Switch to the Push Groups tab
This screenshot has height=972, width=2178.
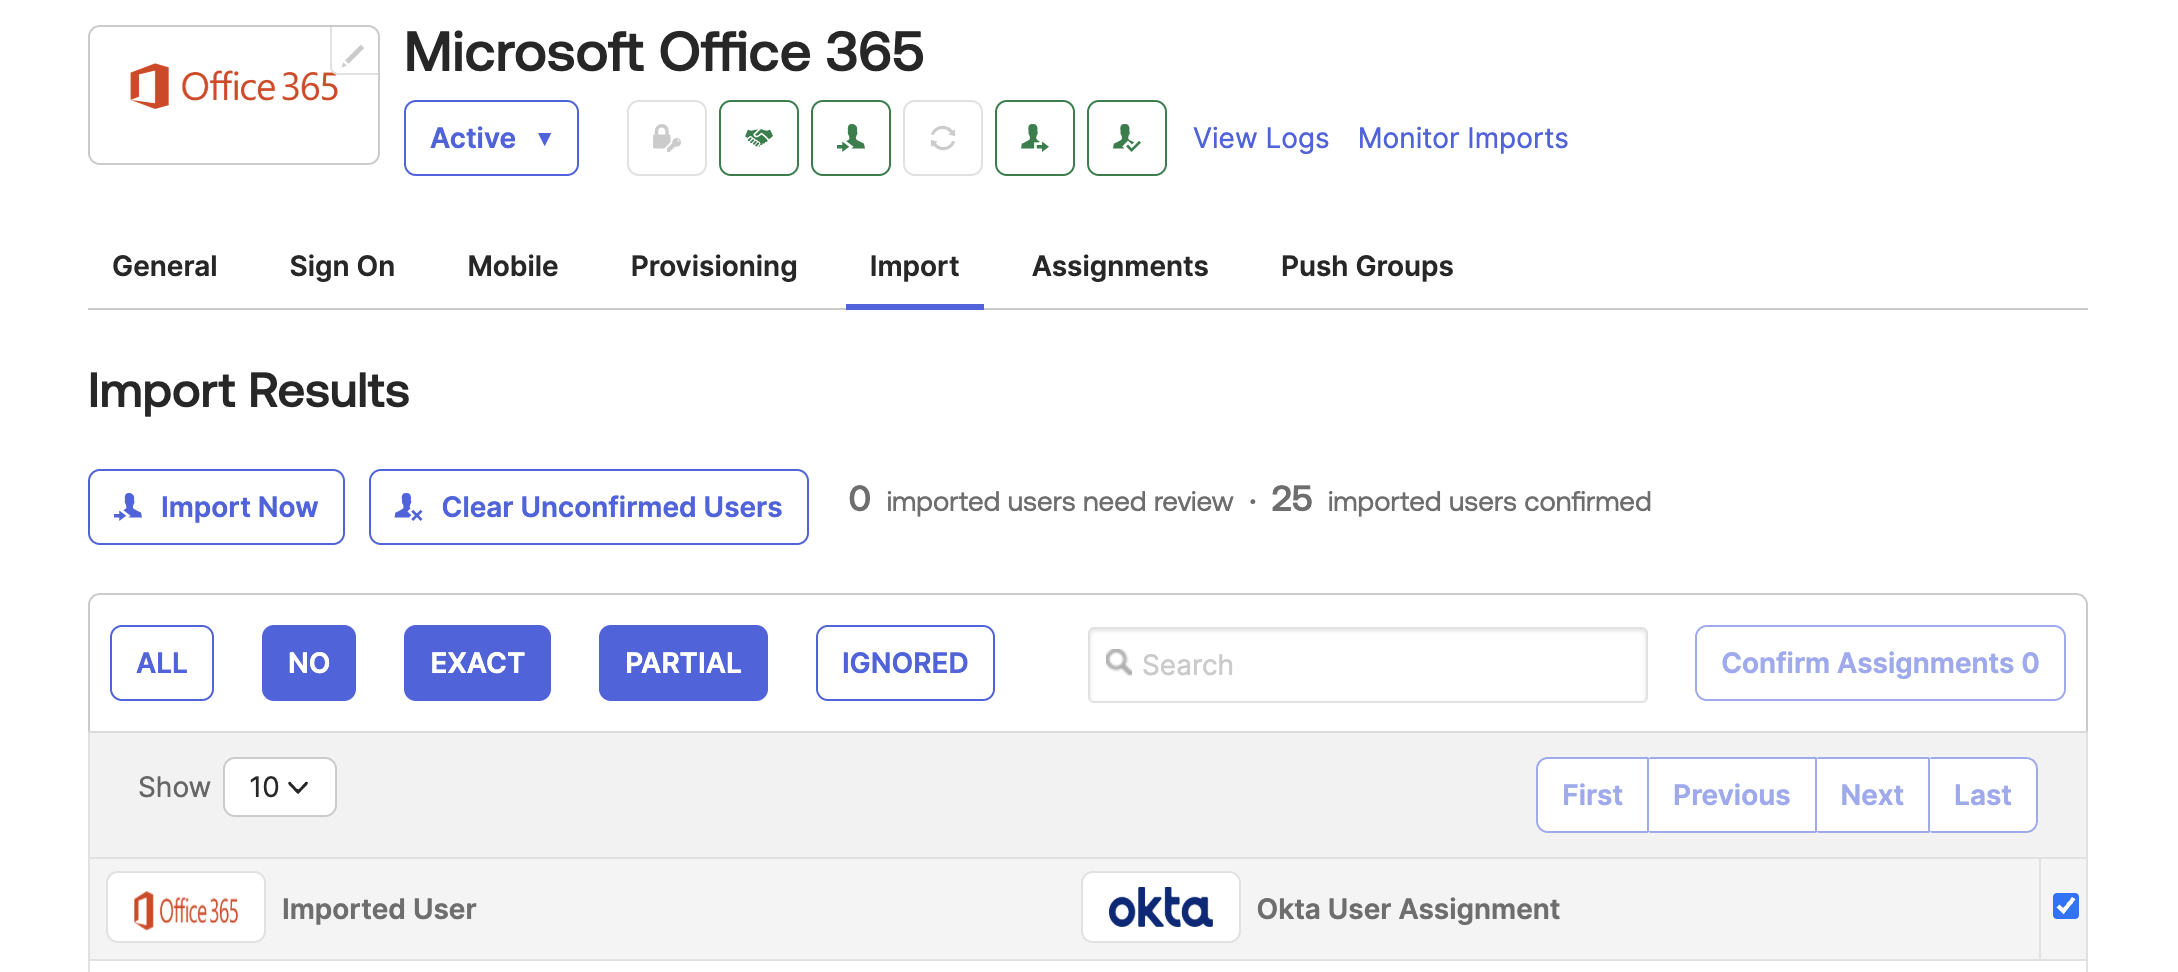1367,266
